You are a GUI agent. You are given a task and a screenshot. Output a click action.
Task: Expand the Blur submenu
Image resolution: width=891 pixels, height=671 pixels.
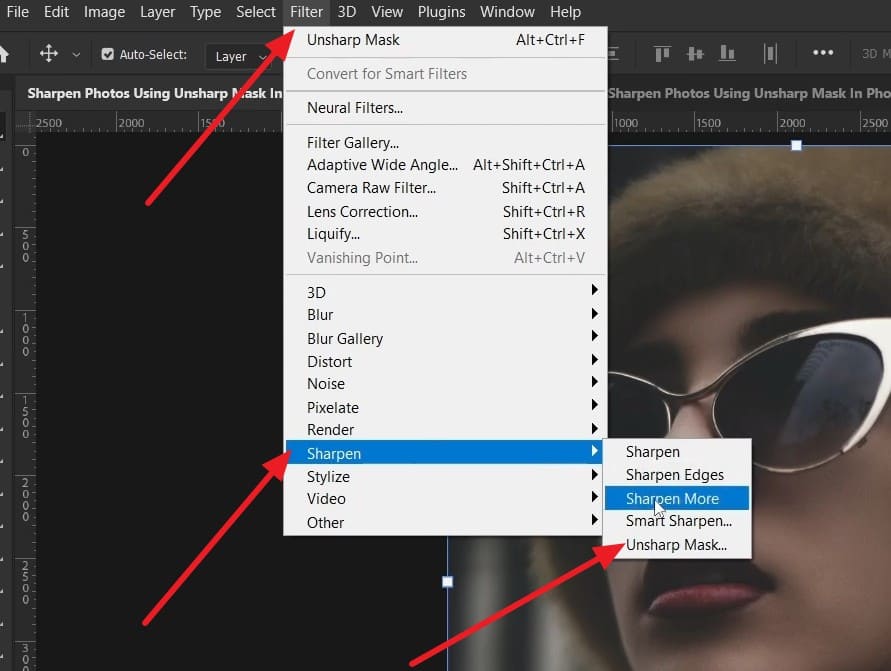tap(446, 315)
